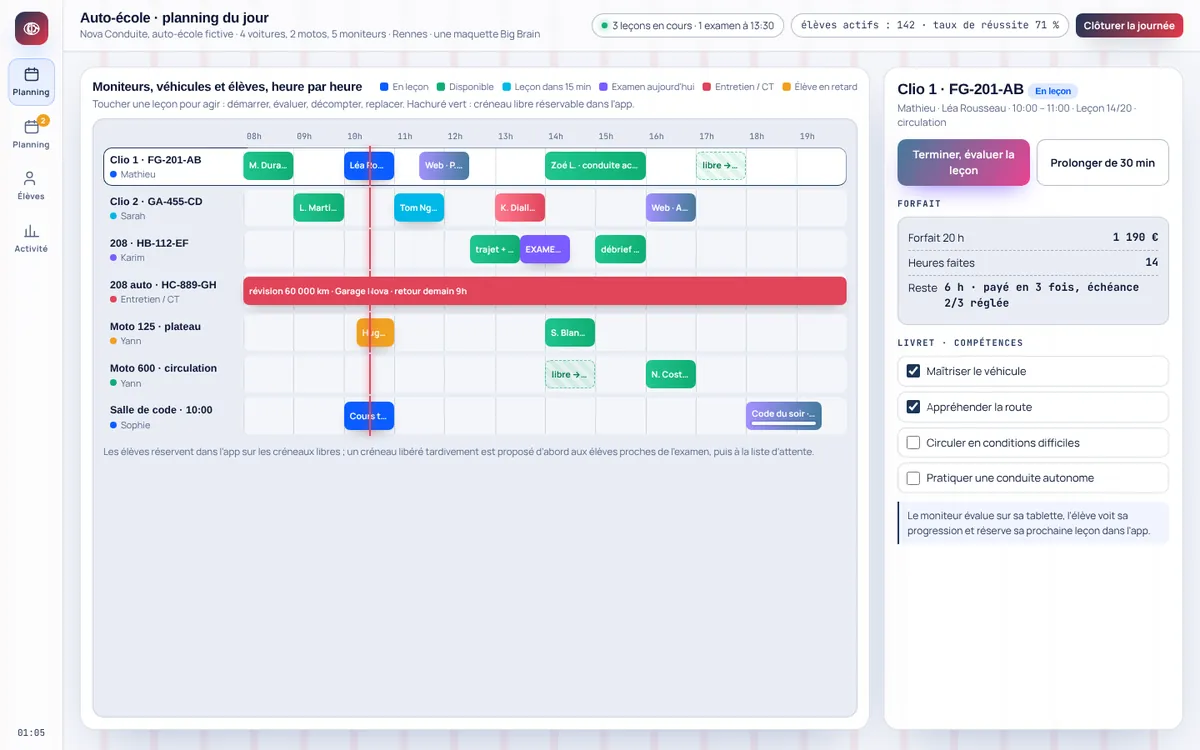
Task: Open the Web · A... block on Clio 2
Action: (x=671, y=208)
